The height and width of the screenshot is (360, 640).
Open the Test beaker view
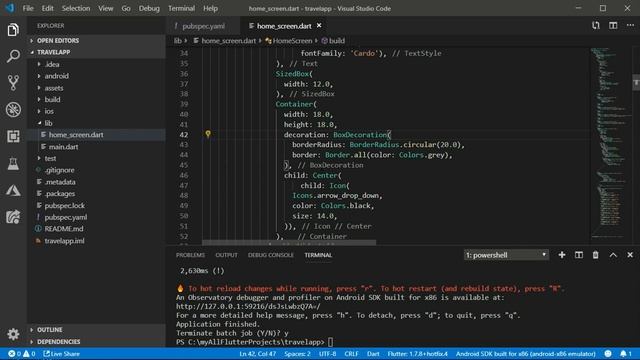[x=13, y=163]
